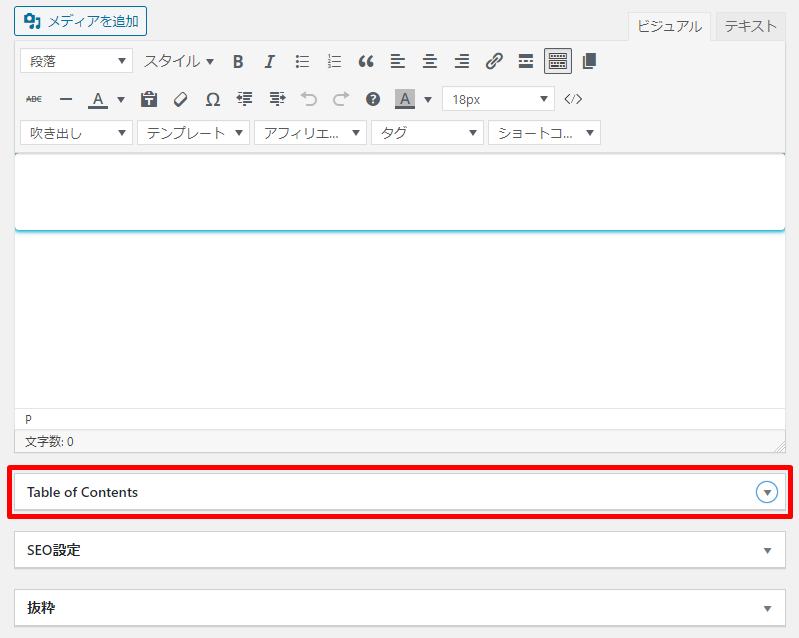799x638 pixels.
Task: Open keyboard shortcuts help icon
Action: click(373, 99)
